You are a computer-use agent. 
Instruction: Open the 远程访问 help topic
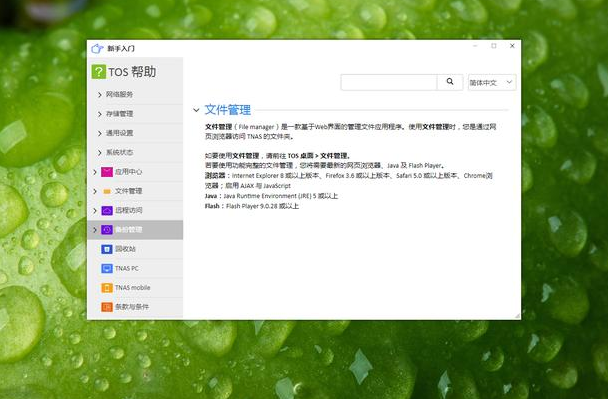pyautogui.click(x=129, y=210)
